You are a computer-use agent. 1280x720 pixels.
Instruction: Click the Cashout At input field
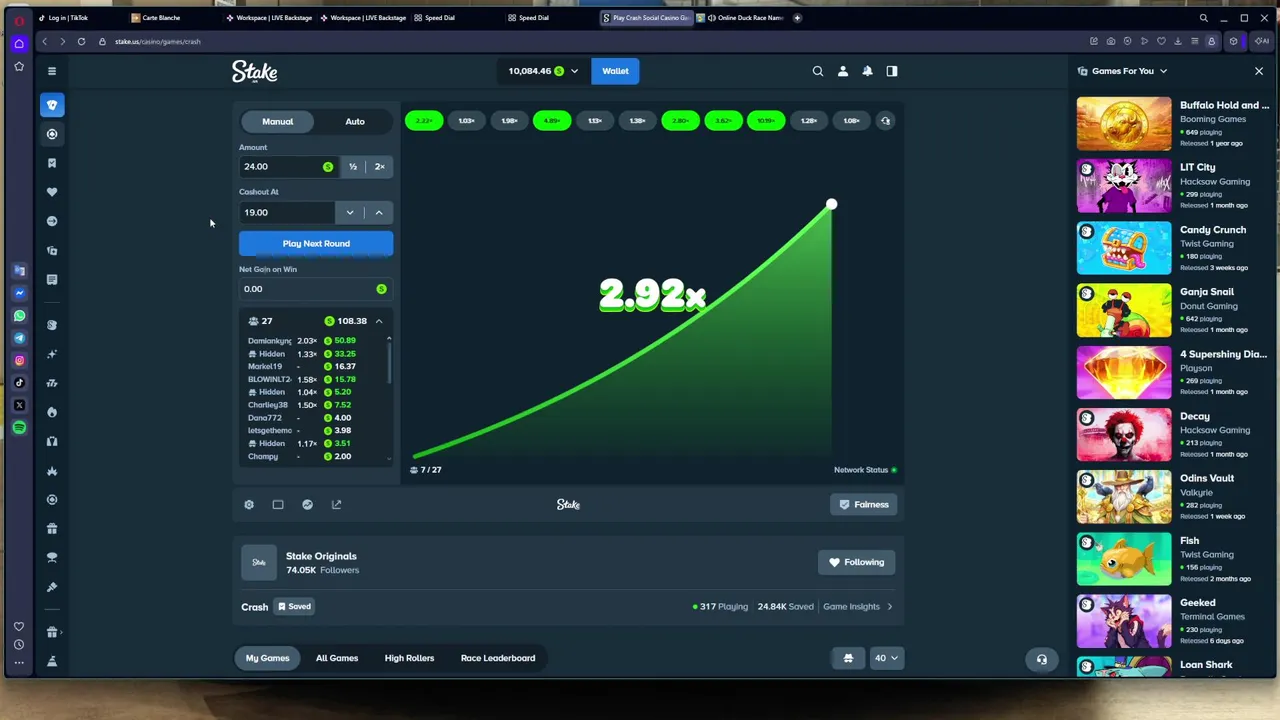287,212
